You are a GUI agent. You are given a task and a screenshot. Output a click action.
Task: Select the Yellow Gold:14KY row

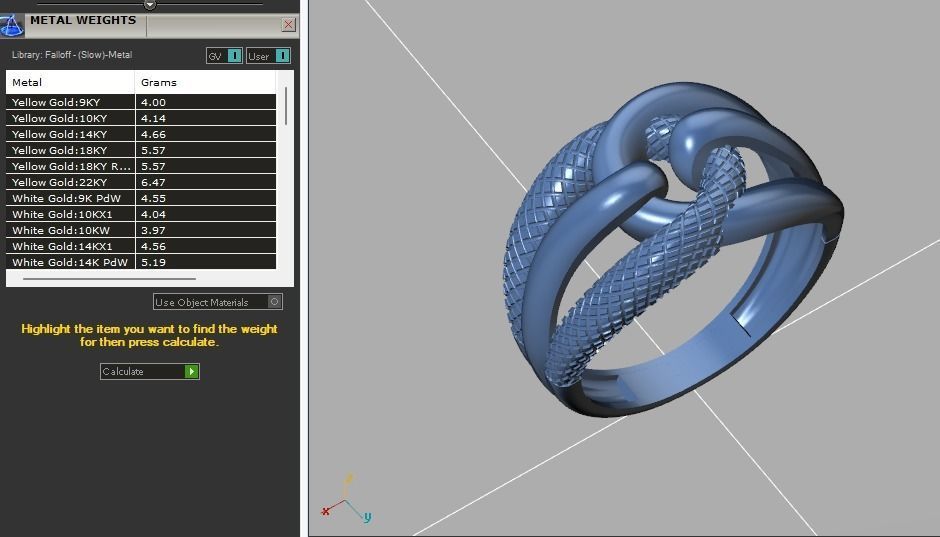point(141,134)
